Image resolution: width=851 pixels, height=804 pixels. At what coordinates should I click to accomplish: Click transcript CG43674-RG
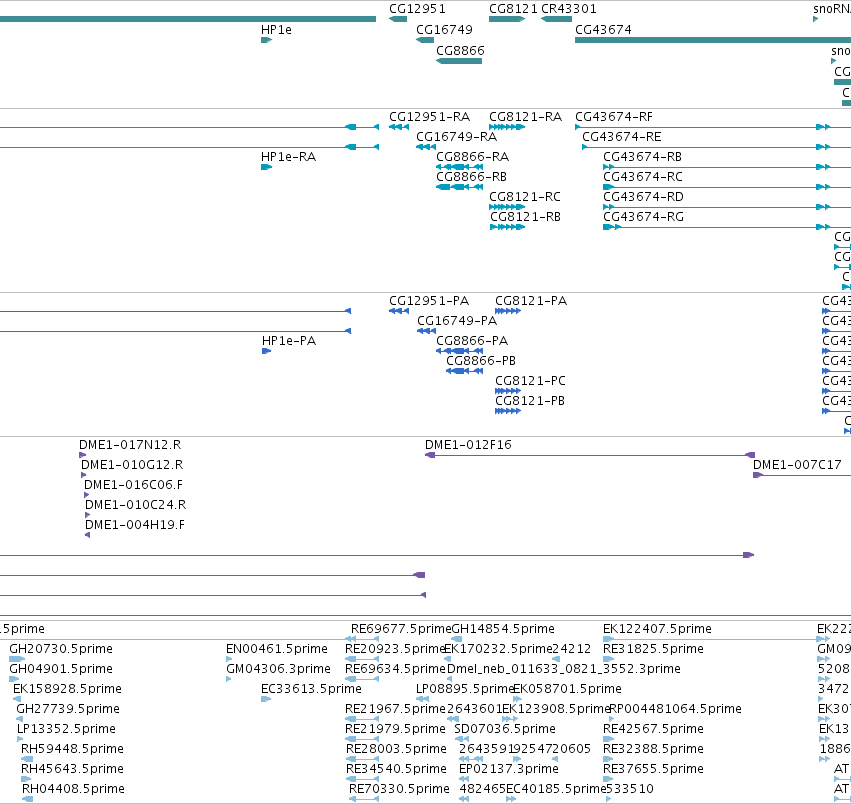click(643, 217)
